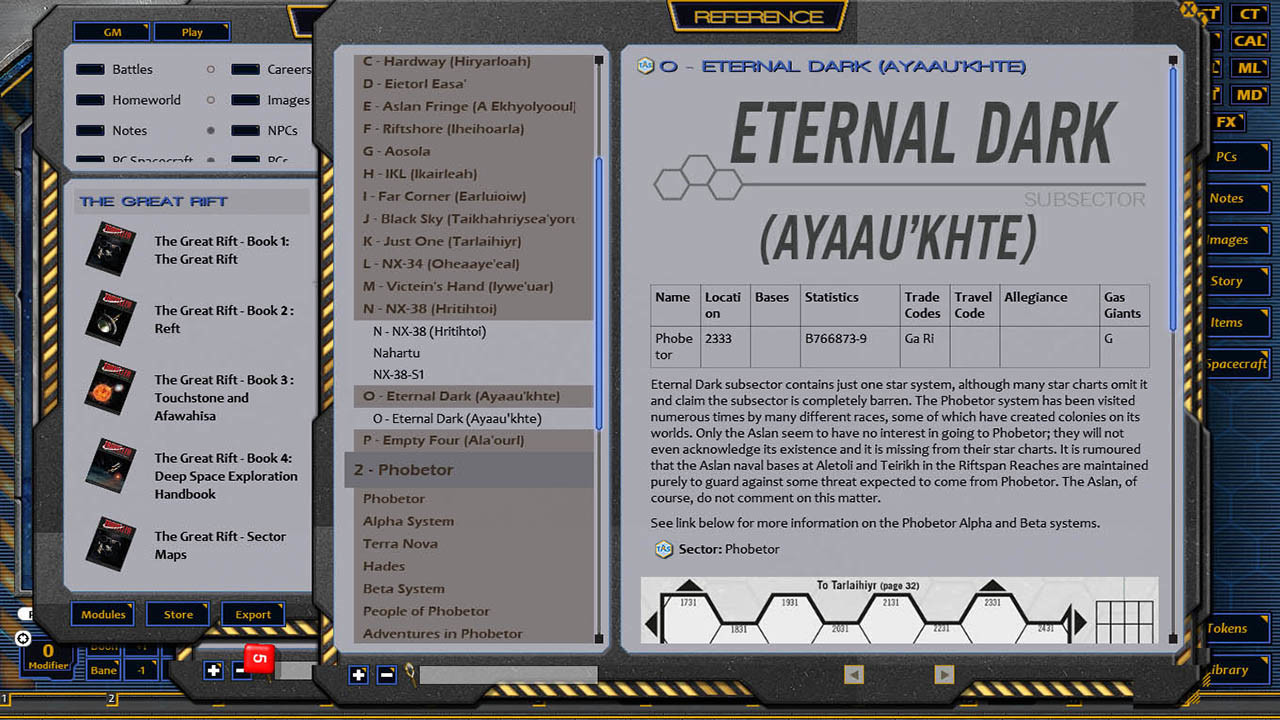Click the ML icon on the right edge
The height and width of the screenshot is (720, 1280).
point(1251,68)
